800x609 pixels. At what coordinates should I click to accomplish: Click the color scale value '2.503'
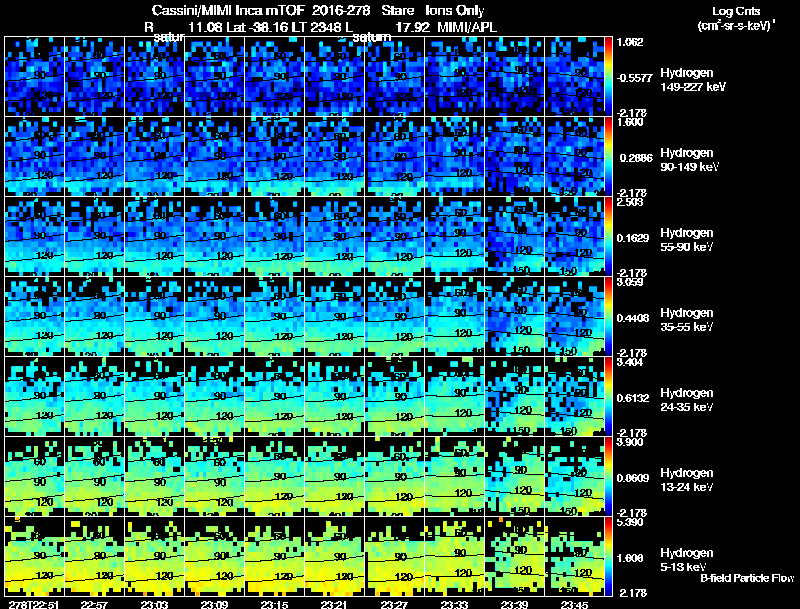pyautogui.click(x=631, y=202)
